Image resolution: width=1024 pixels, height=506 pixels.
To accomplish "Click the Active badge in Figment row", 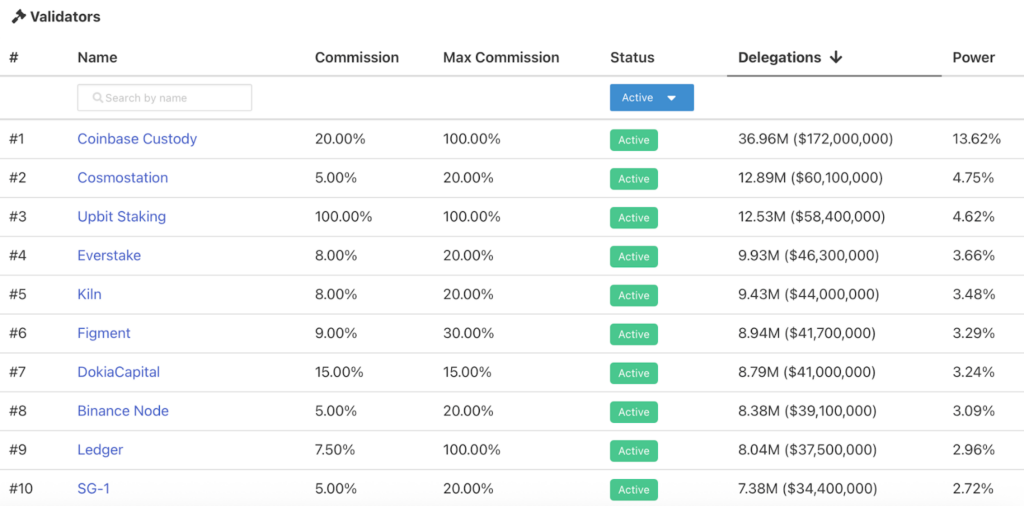I will coord(633,334).
